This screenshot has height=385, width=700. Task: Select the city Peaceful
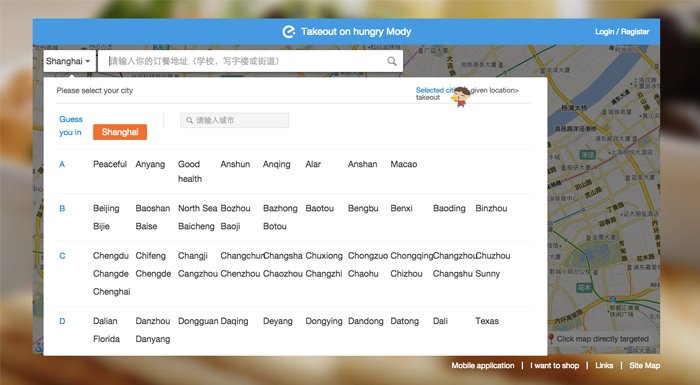coord(110,164)
